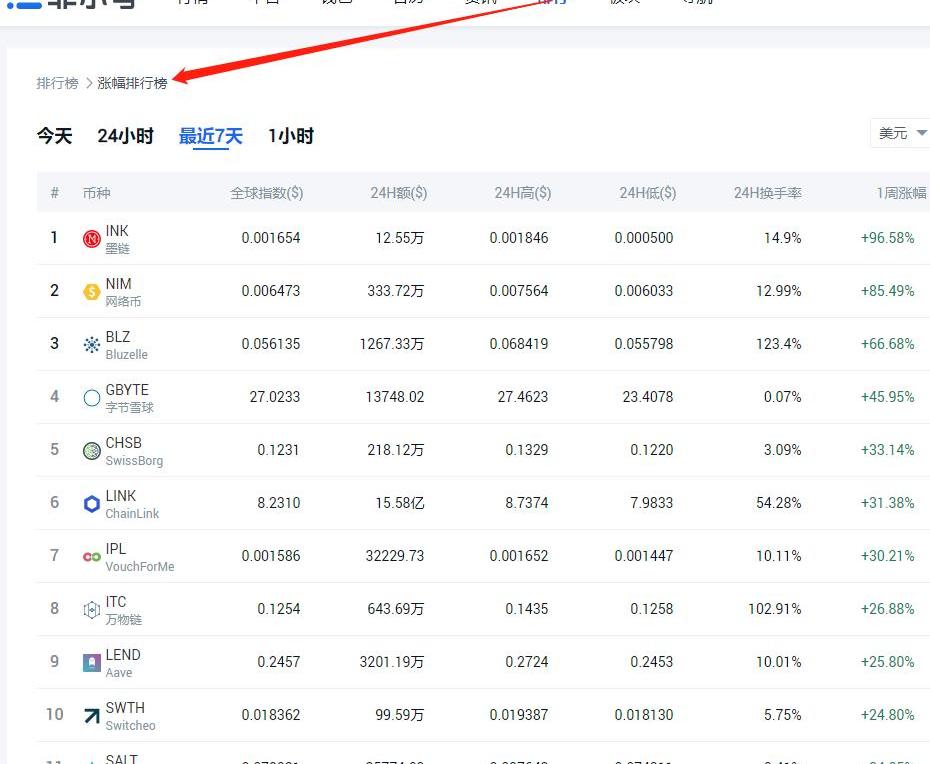
Task: Sort by 24H换手率 column header
Action: 767,193
